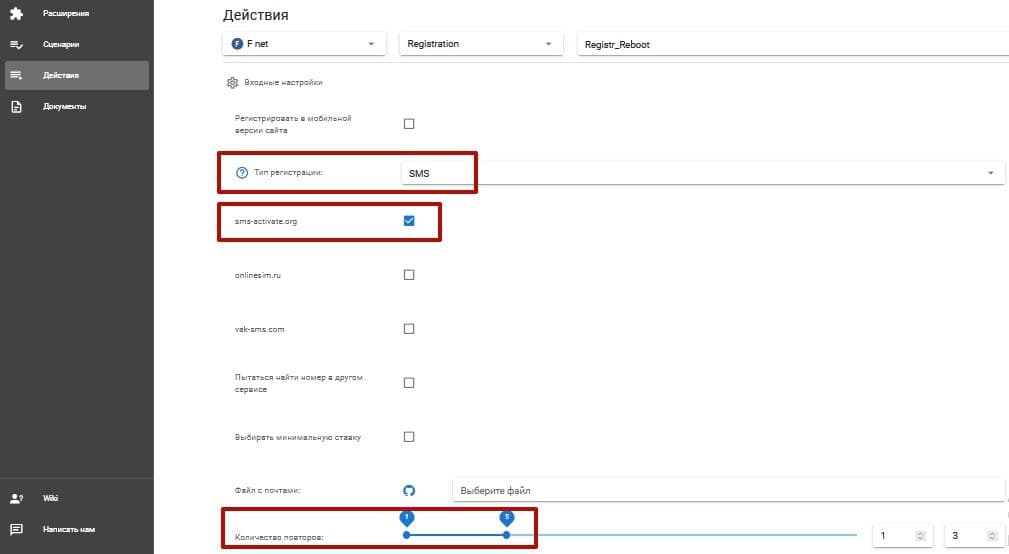
Task: Click the Wiki person icon in sidebar
Action: (x=16, y=498)
